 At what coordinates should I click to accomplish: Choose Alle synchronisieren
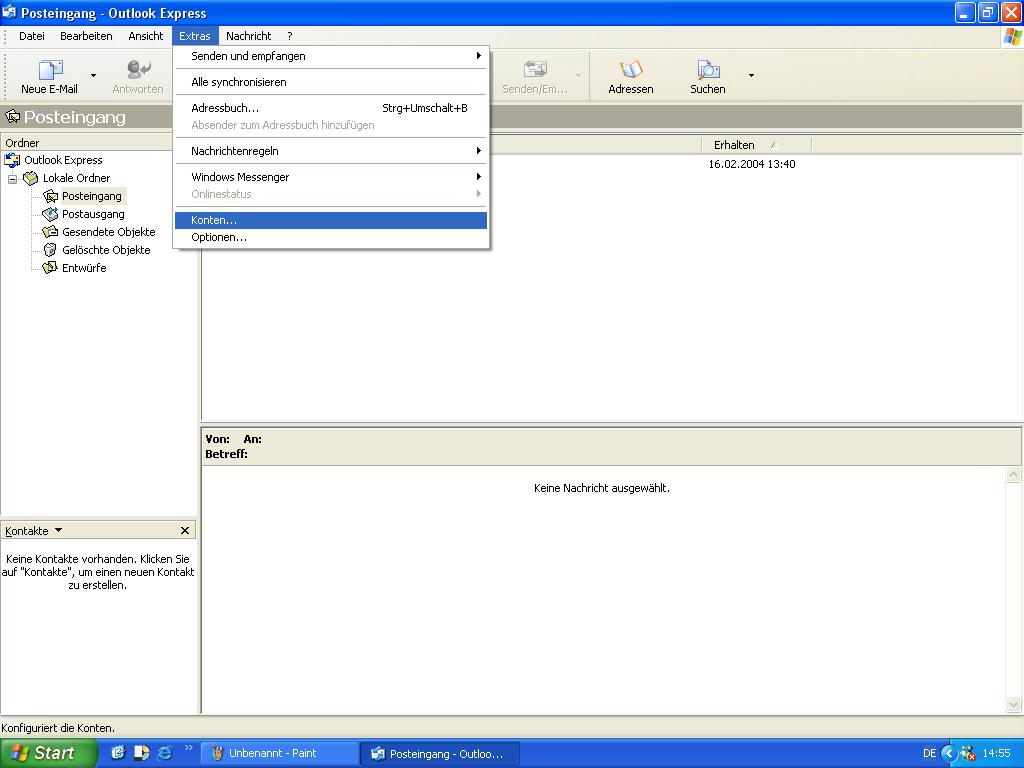click(x=331, y=82)
